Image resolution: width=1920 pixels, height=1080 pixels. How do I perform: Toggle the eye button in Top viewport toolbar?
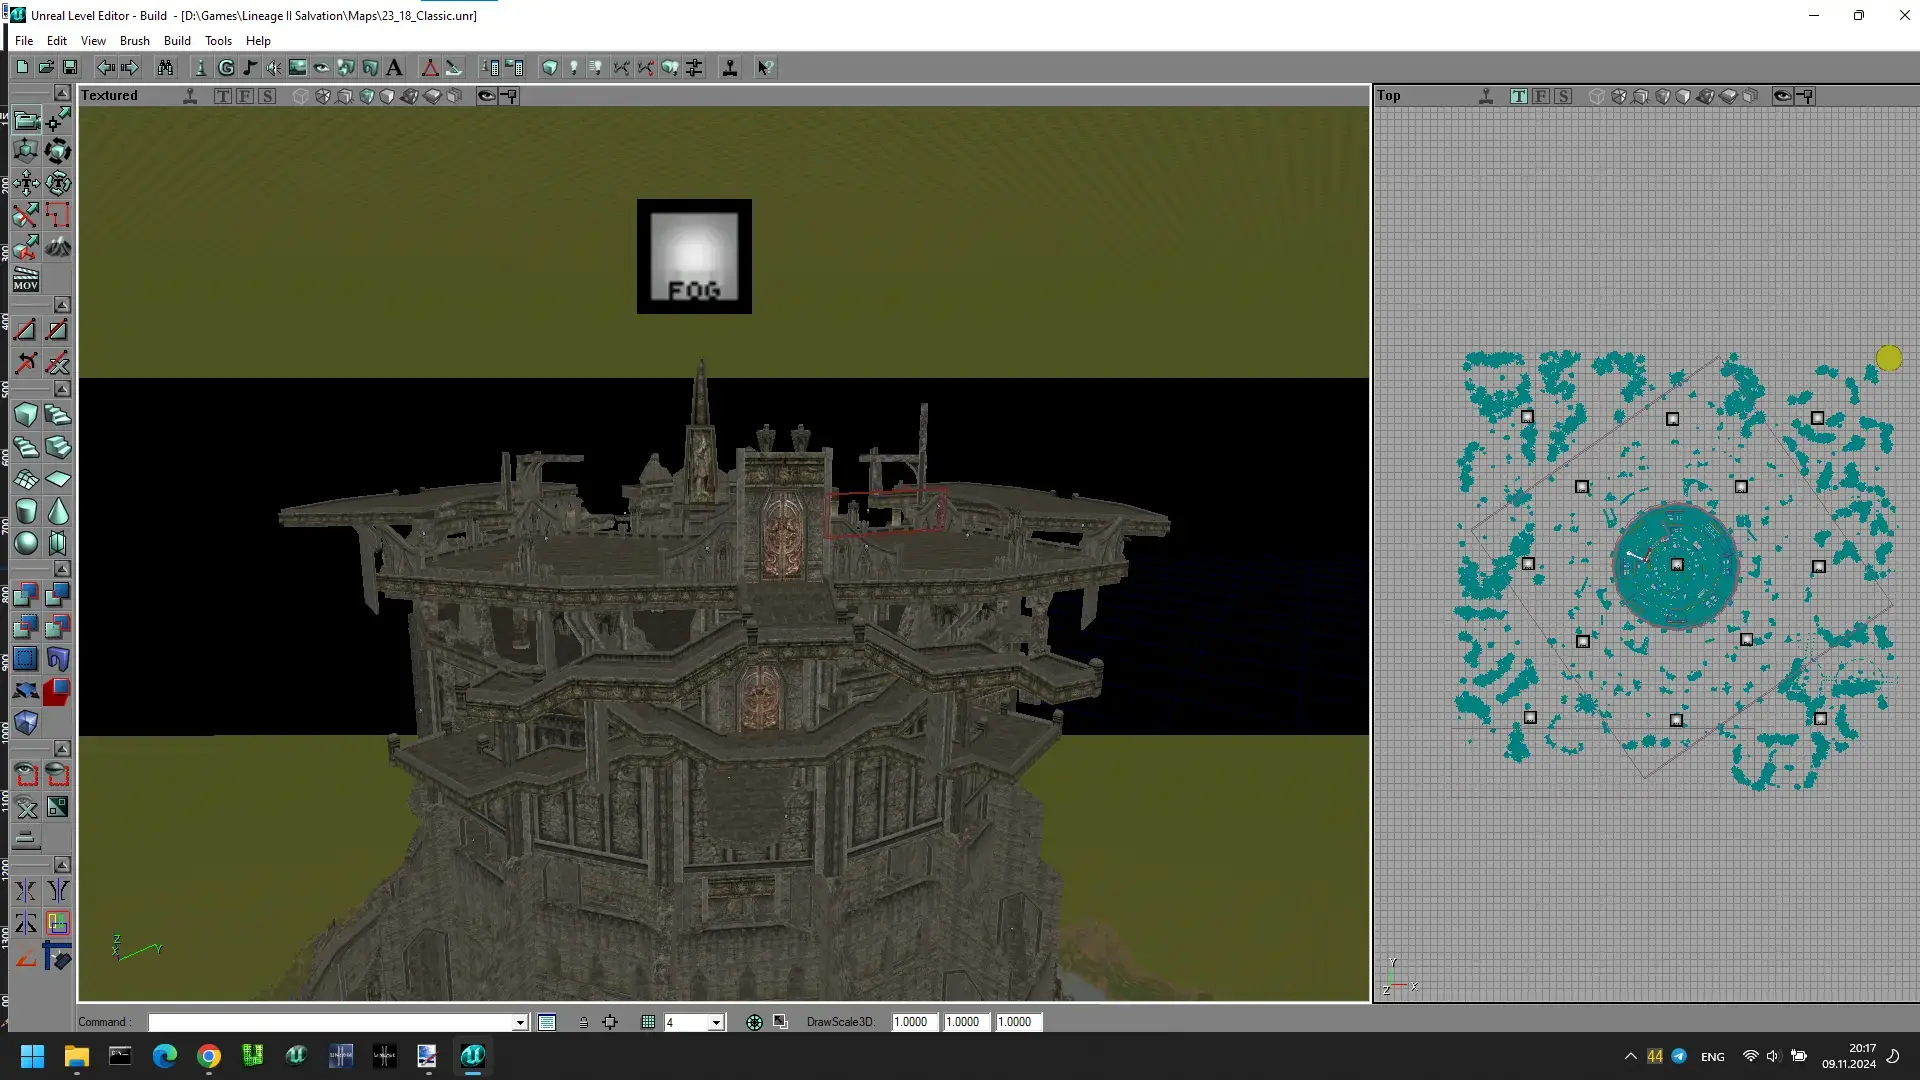[1783, 96]
